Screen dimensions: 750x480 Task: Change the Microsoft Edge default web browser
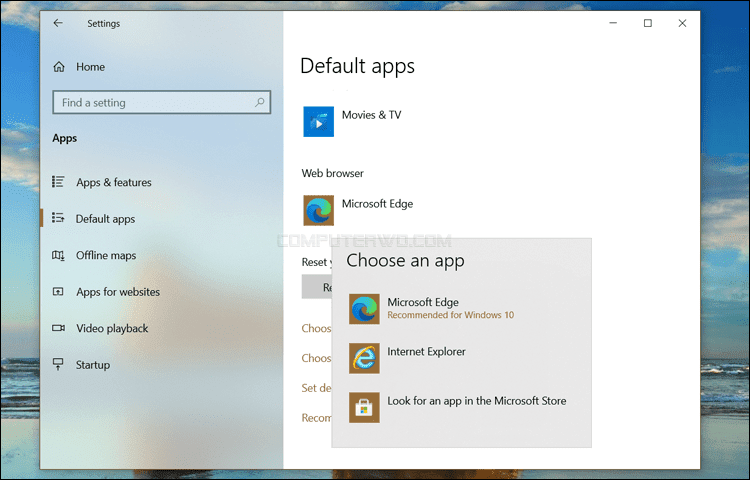click(377, 204)
